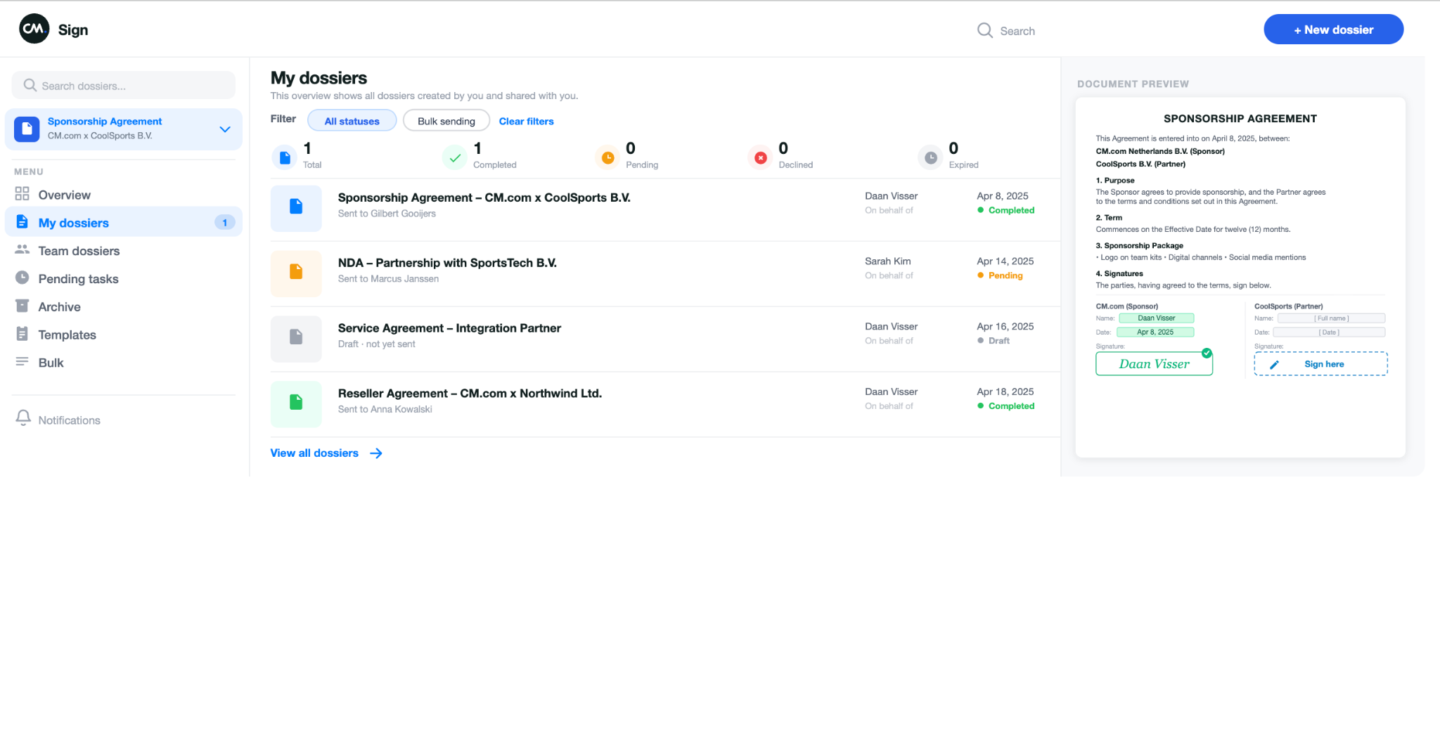Click the Full name field in preview
This screenshot has height=740, width=1440.
1331,318
